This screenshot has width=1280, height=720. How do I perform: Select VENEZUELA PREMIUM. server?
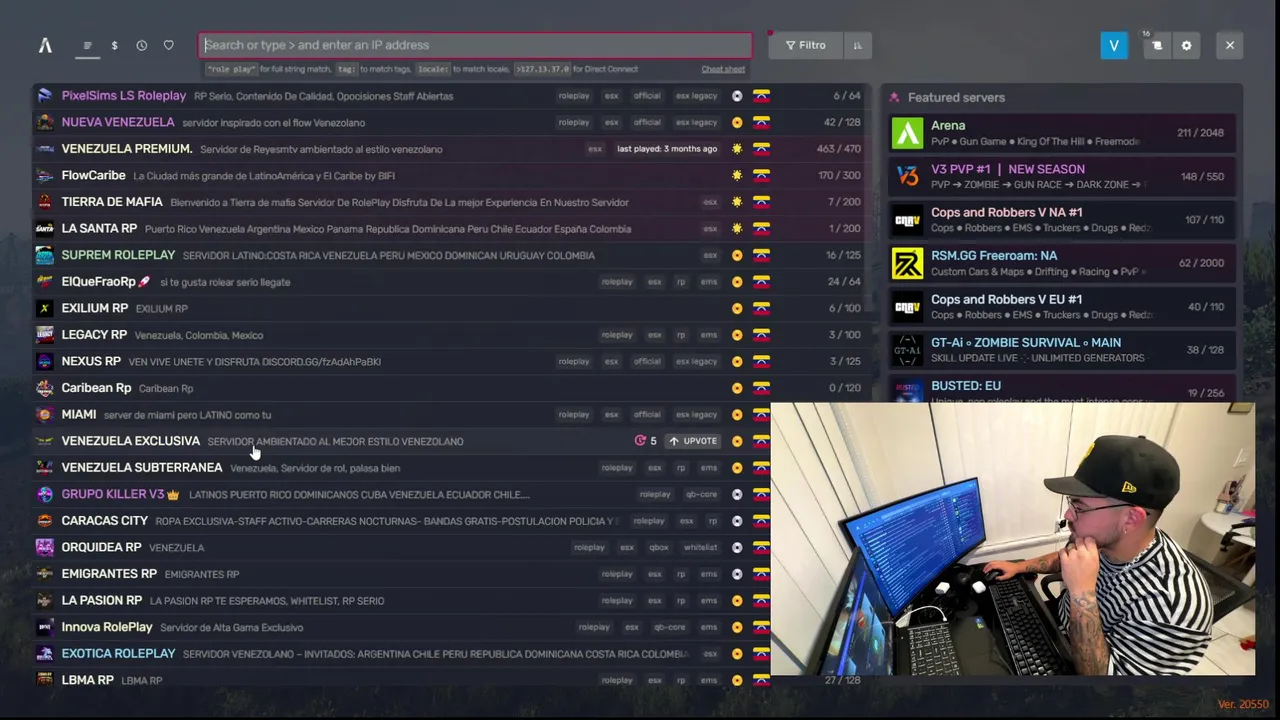(450, 149)
